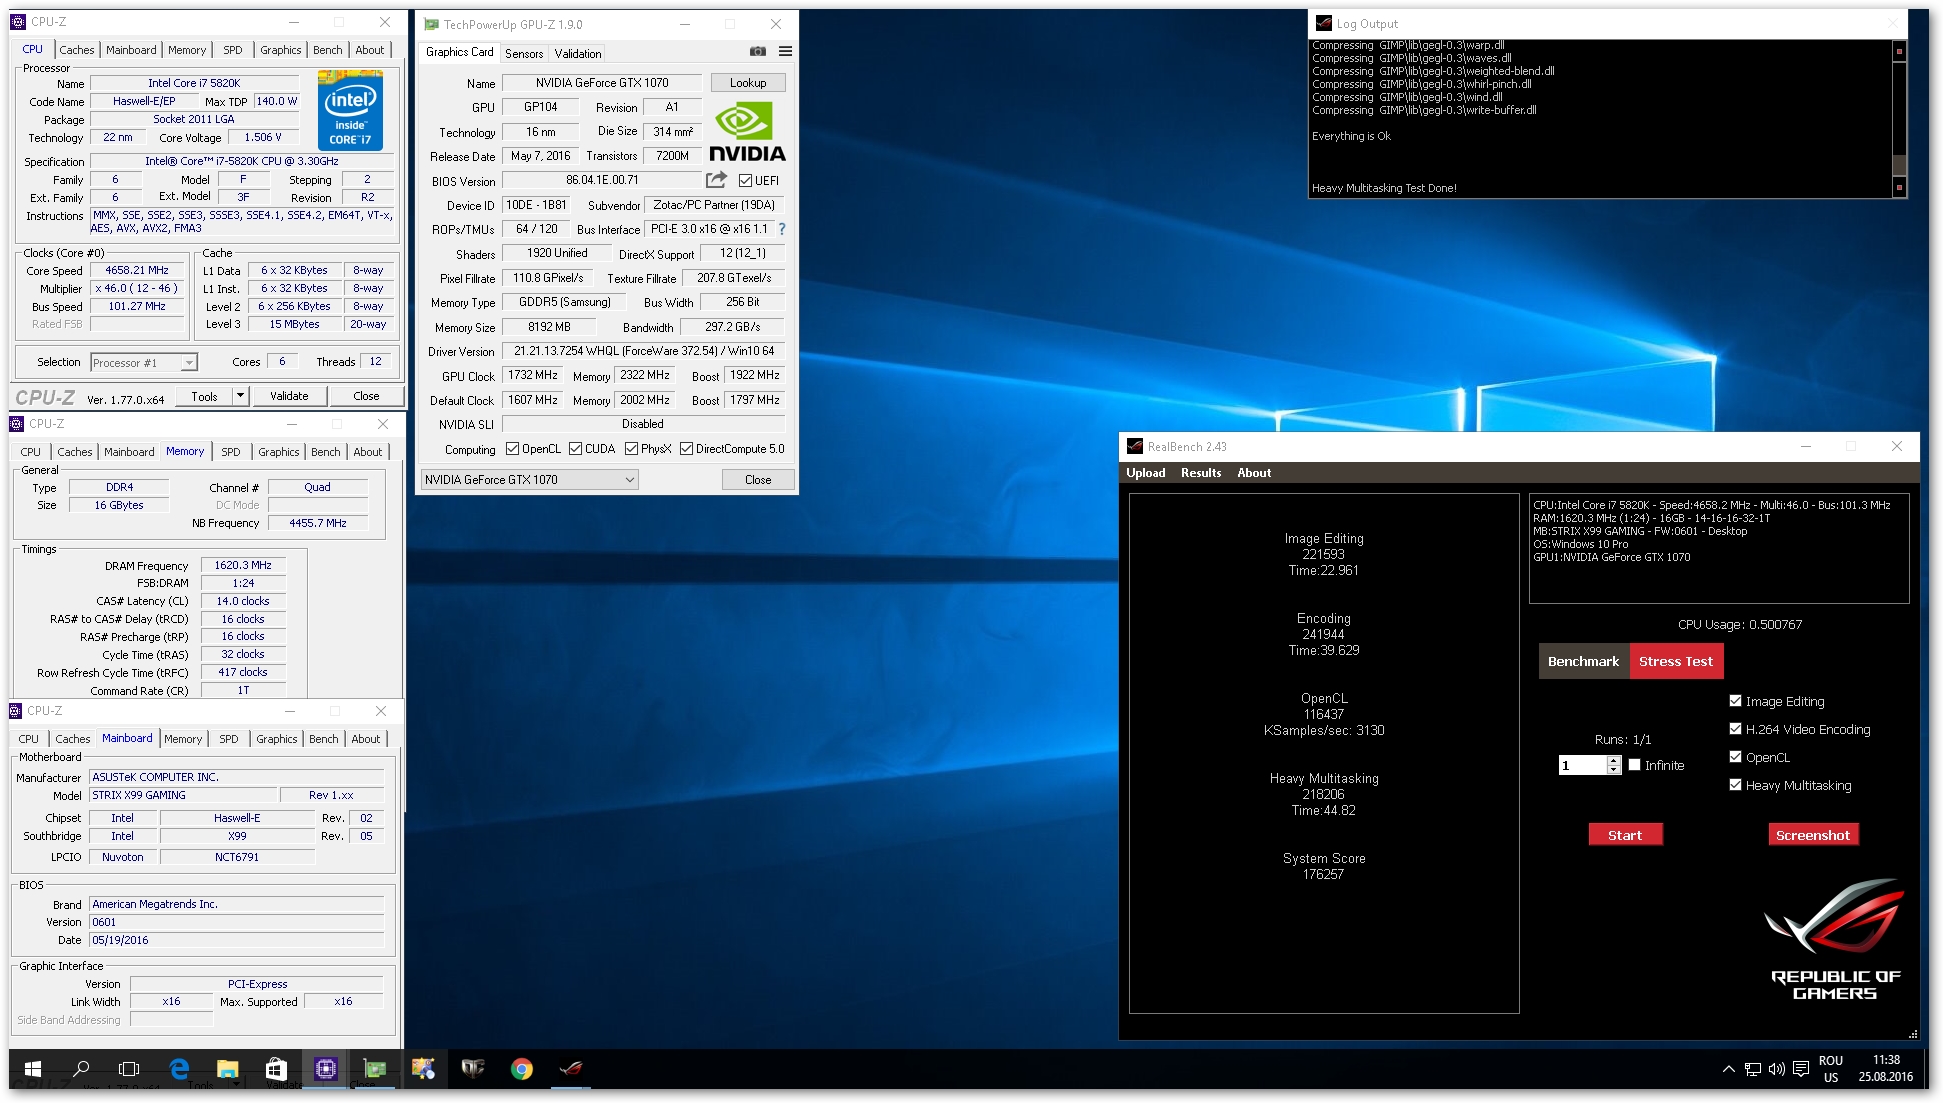Decrease Runs count with down arrow
Viewport: 1943px width, 1103px height.
point(1613,770)
